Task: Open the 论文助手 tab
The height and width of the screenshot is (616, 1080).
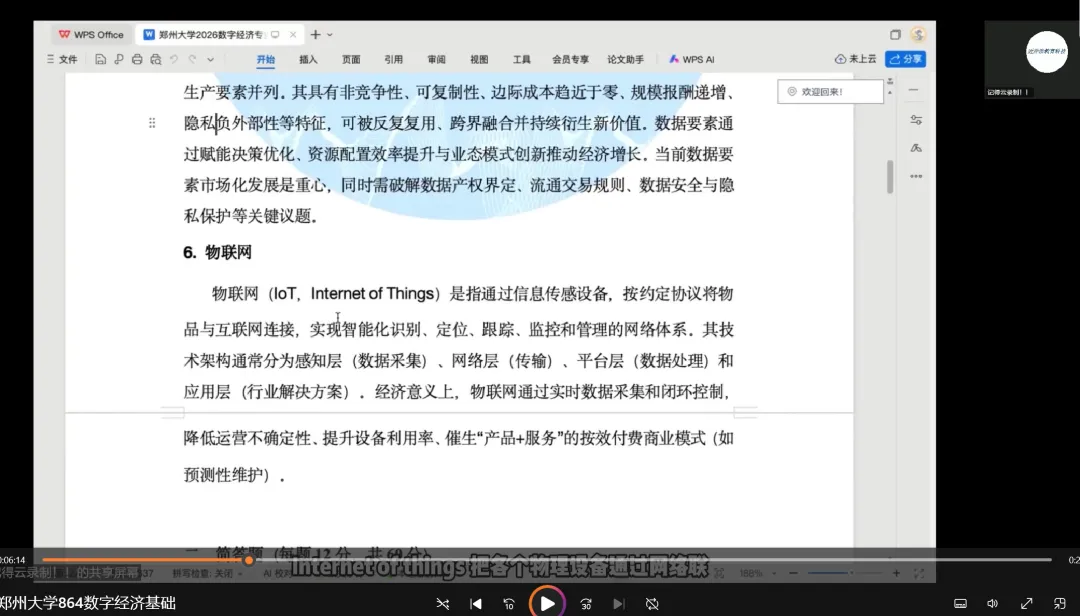Action: (625, 59)
